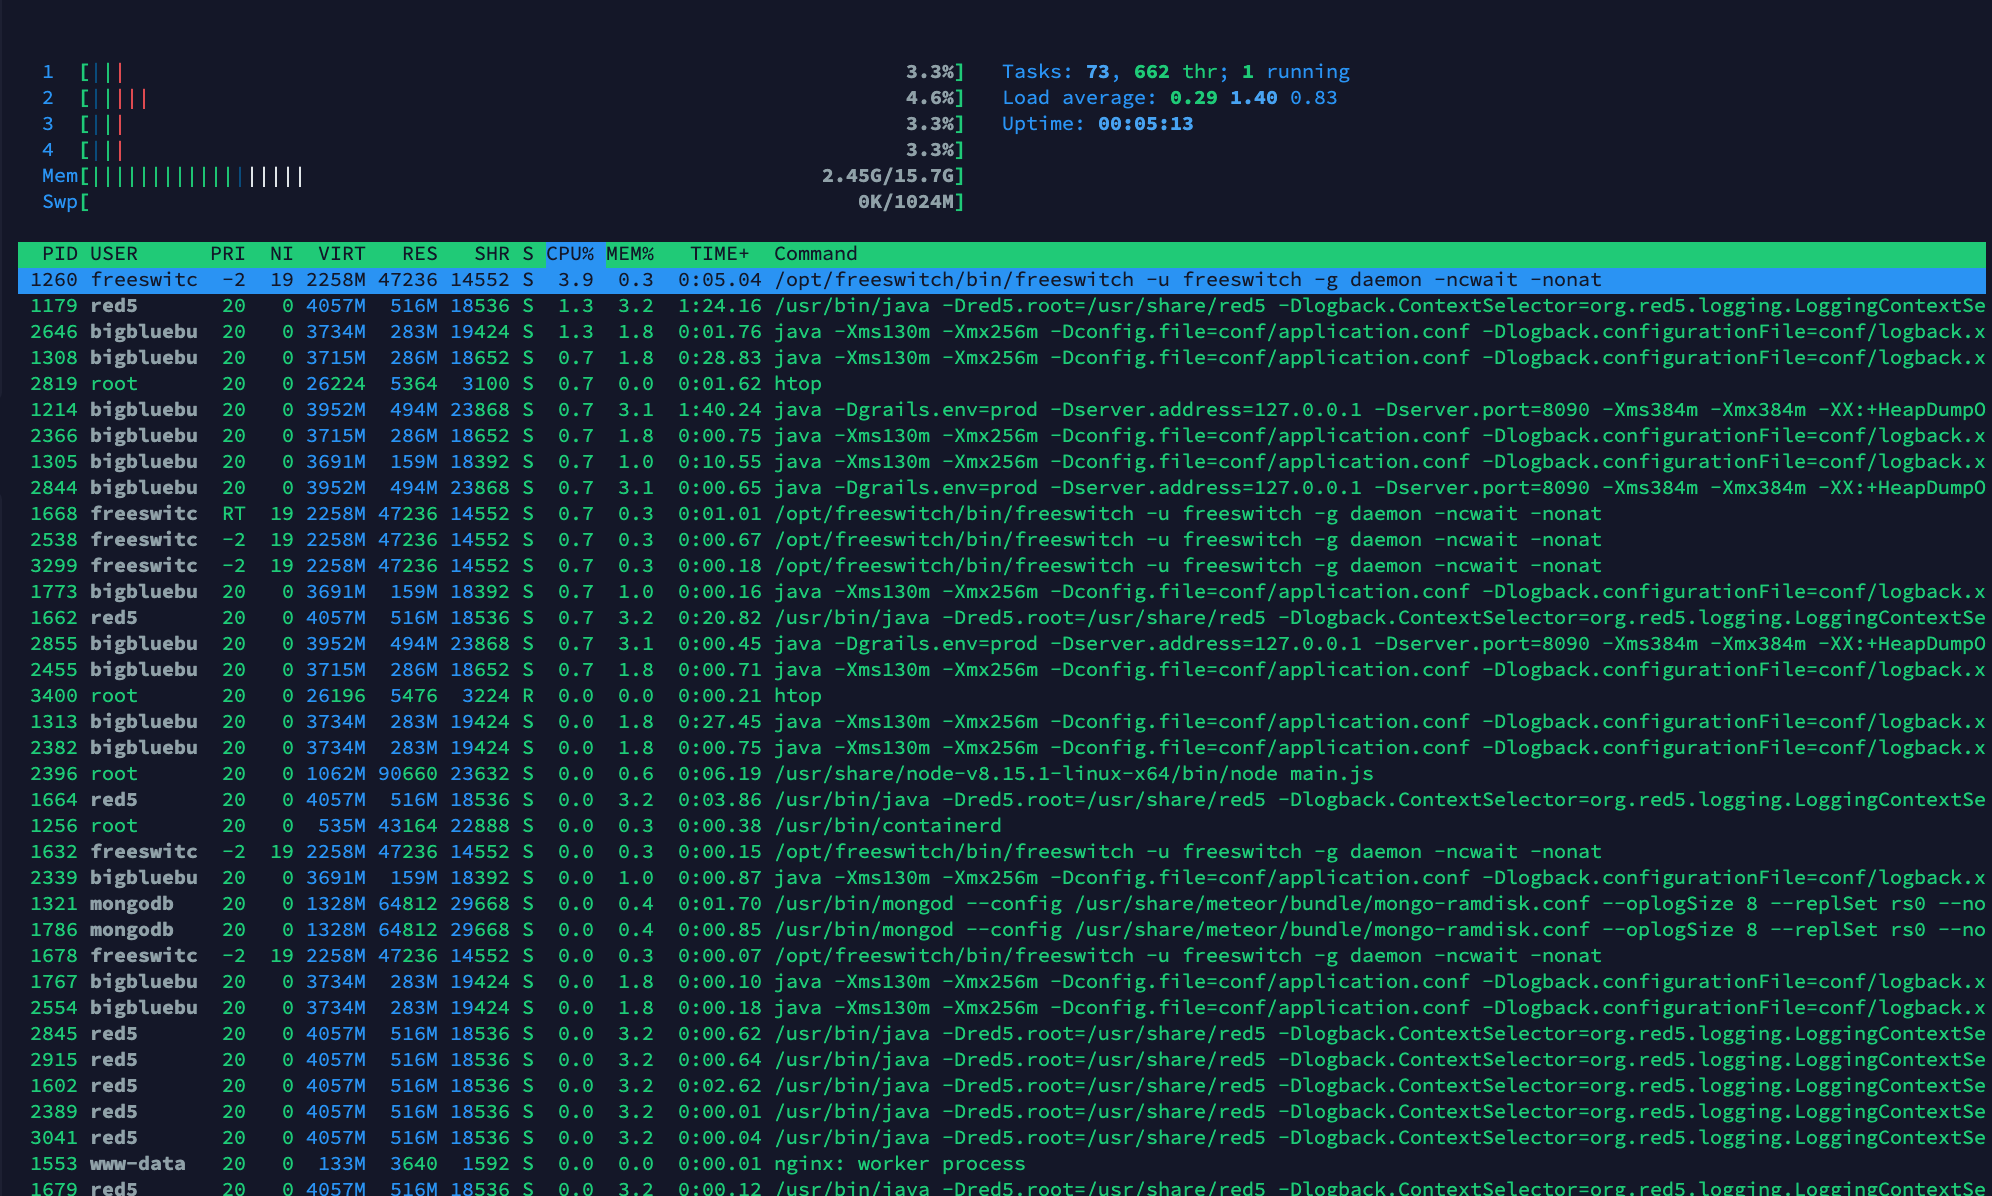Click the CPU 3 usage meter
1992x1196 pixels.
(x=503, y=124)
